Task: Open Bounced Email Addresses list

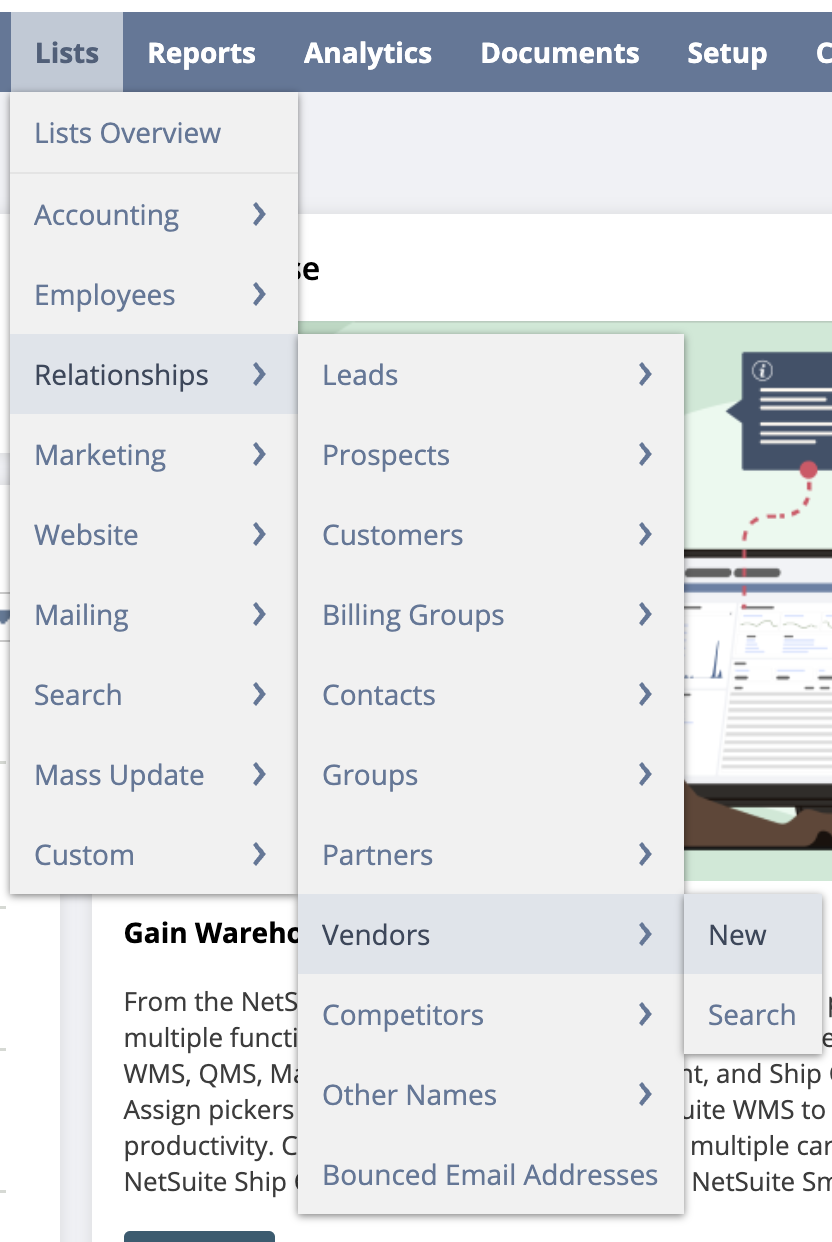Action: [490, 1175]
